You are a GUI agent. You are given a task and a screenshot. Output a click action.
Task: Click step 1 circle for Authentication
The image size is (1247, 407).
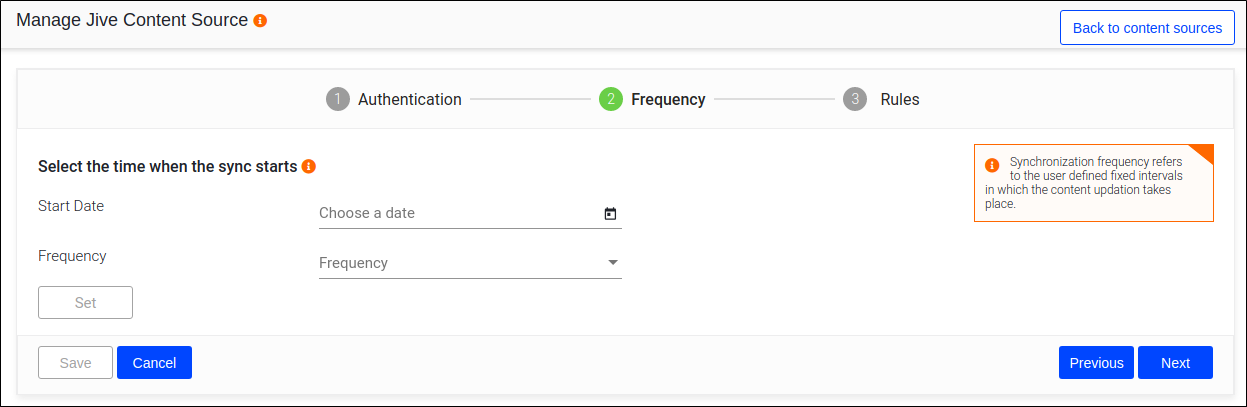338,99
